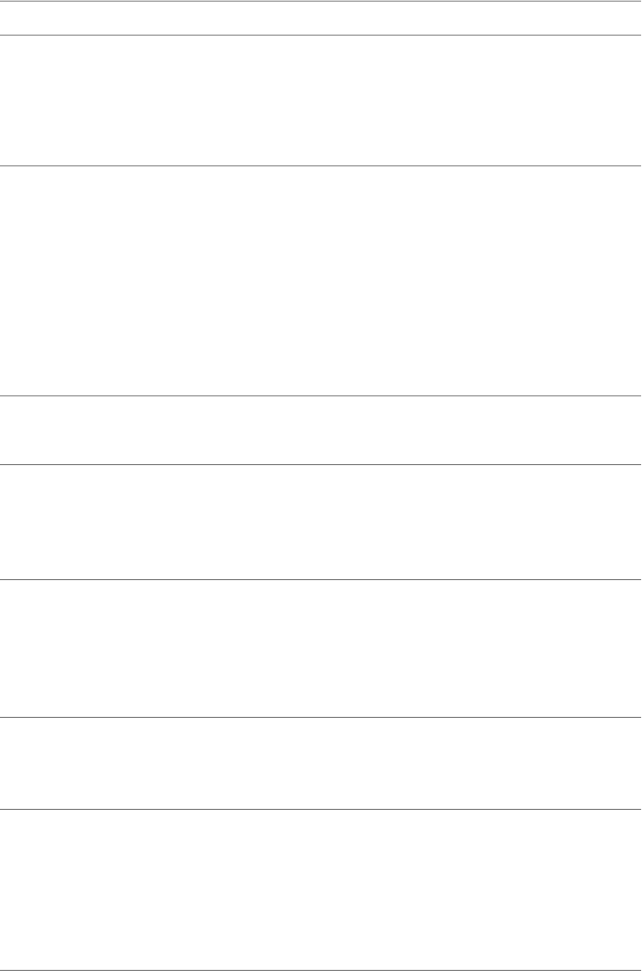Click the divider below the fifth blank row
The height and width of the screenshot is (971, 642).
point(320,579)
